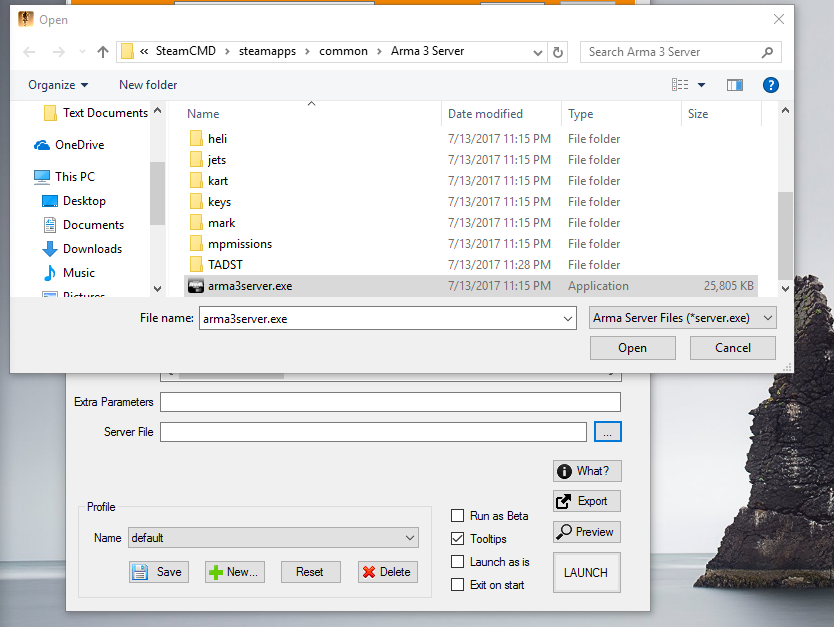Viewport: 834px width, 627px height.
Task: Enable Launch as is checkbox
Action: pos(457,562)
